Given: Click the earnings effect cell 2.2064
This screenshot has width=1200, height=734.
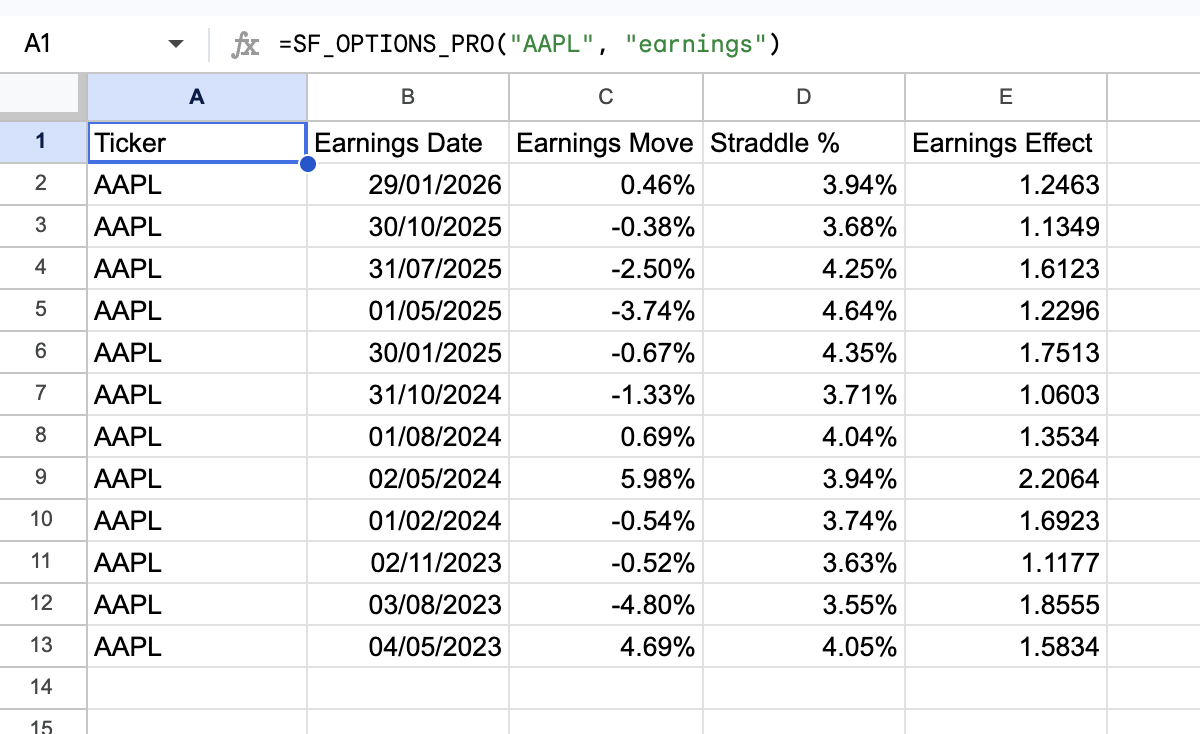Looking at the screenshot, I should [1006, 478].
